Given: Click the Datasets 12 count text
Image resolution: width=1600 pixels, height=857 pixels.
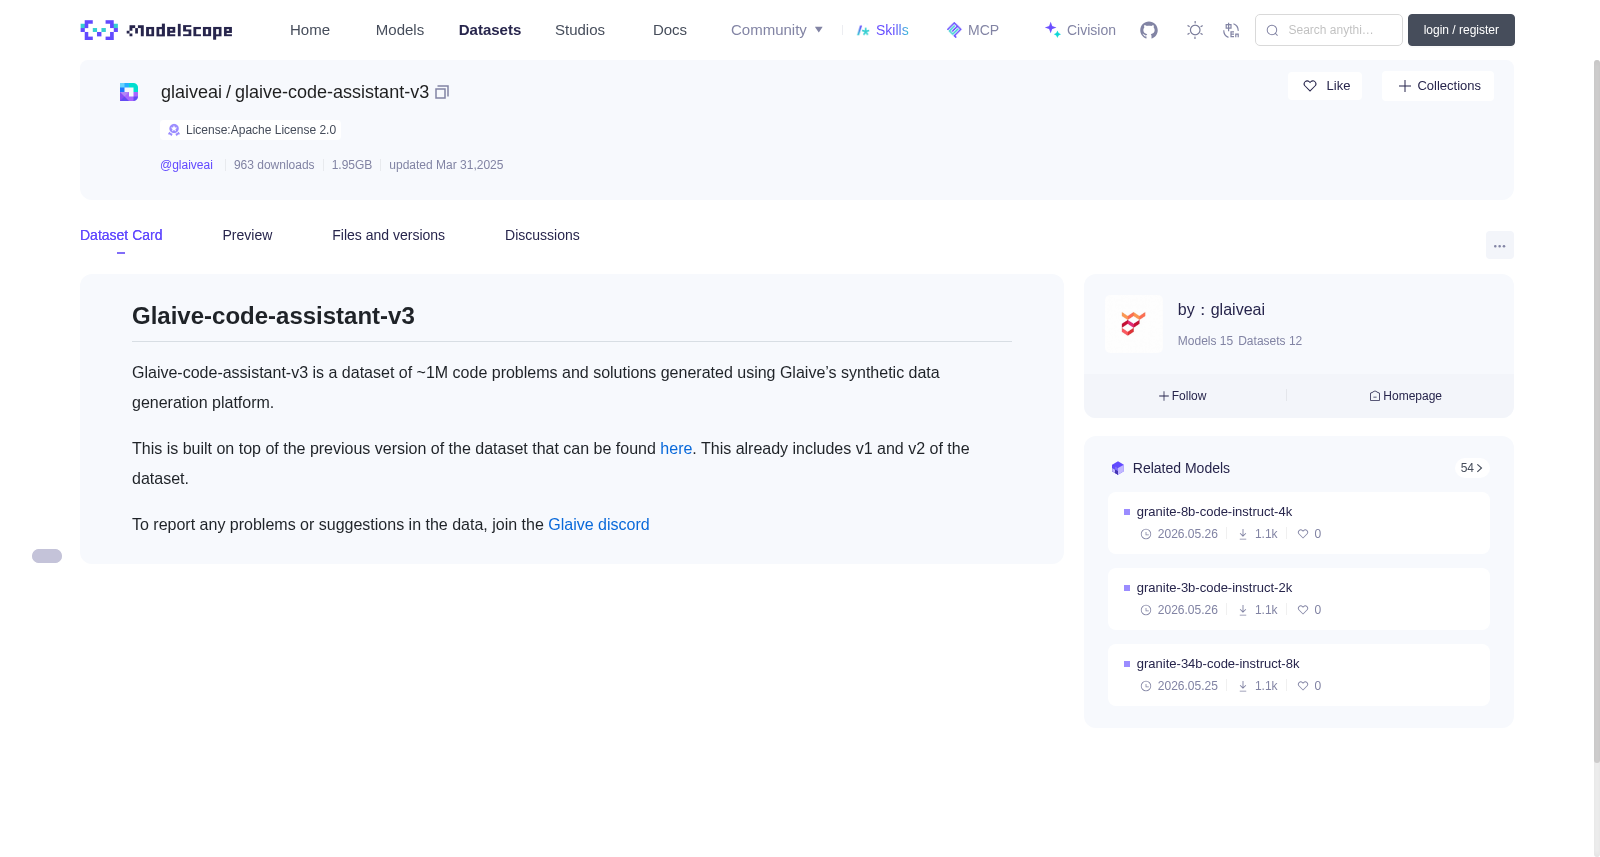Looking at the screenshot, I should [1270, 341].
